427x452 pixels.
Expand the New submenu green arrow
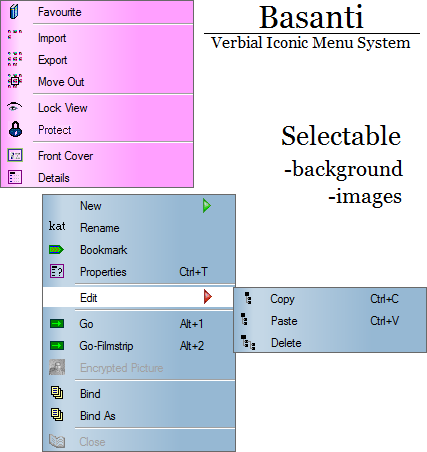(x=207, y=206)
